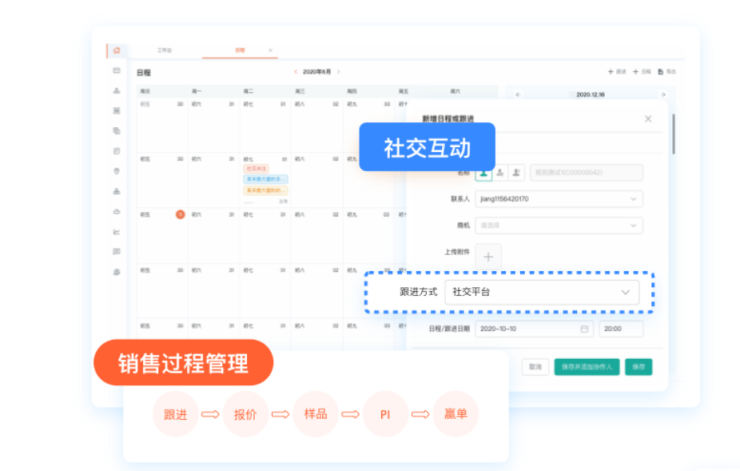The width and height of the screenshot is (740, 471).
Task: Click the 20:00 time input field
Action: coord(620,328)
